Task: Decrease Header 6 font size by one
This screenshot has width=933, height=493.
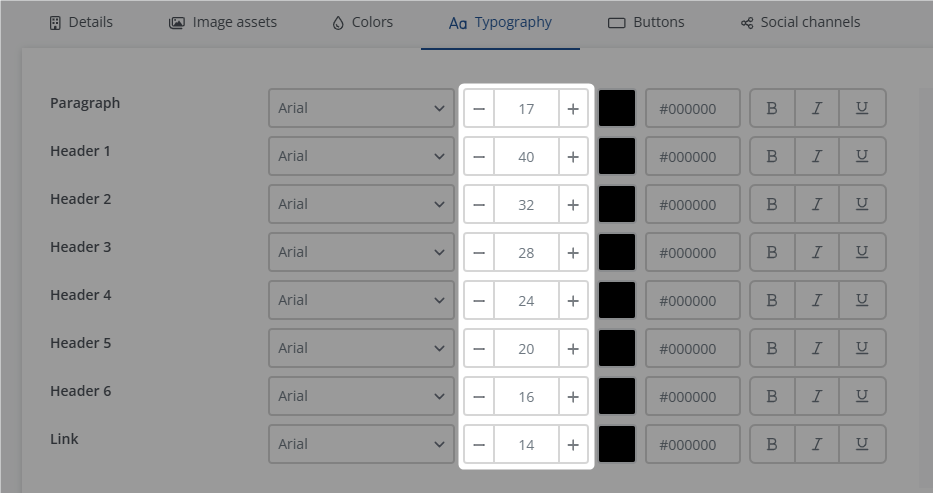Action: [x=479, y=396]
